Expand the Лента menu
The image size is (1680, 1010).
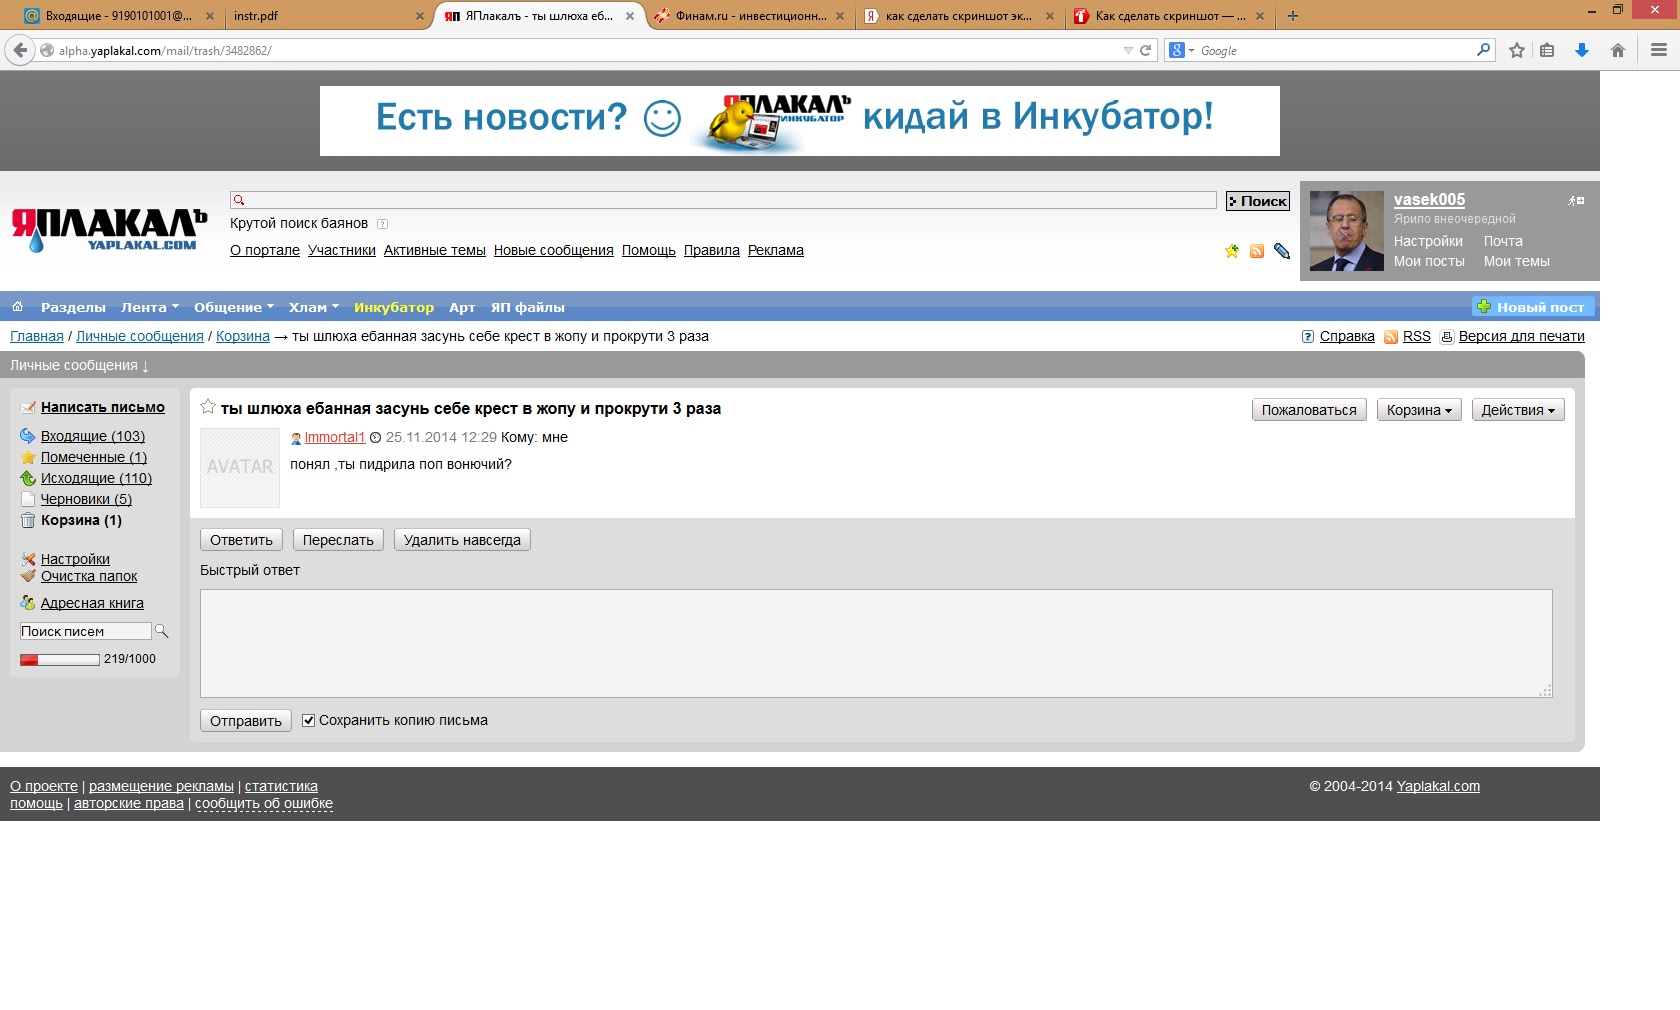150,307
